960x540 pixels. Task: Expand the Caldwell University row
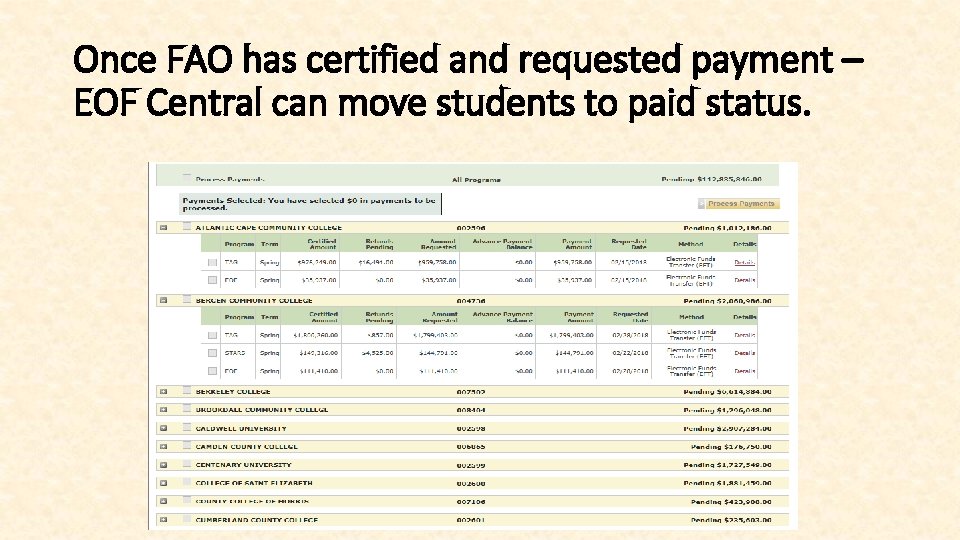pos(163,429)
